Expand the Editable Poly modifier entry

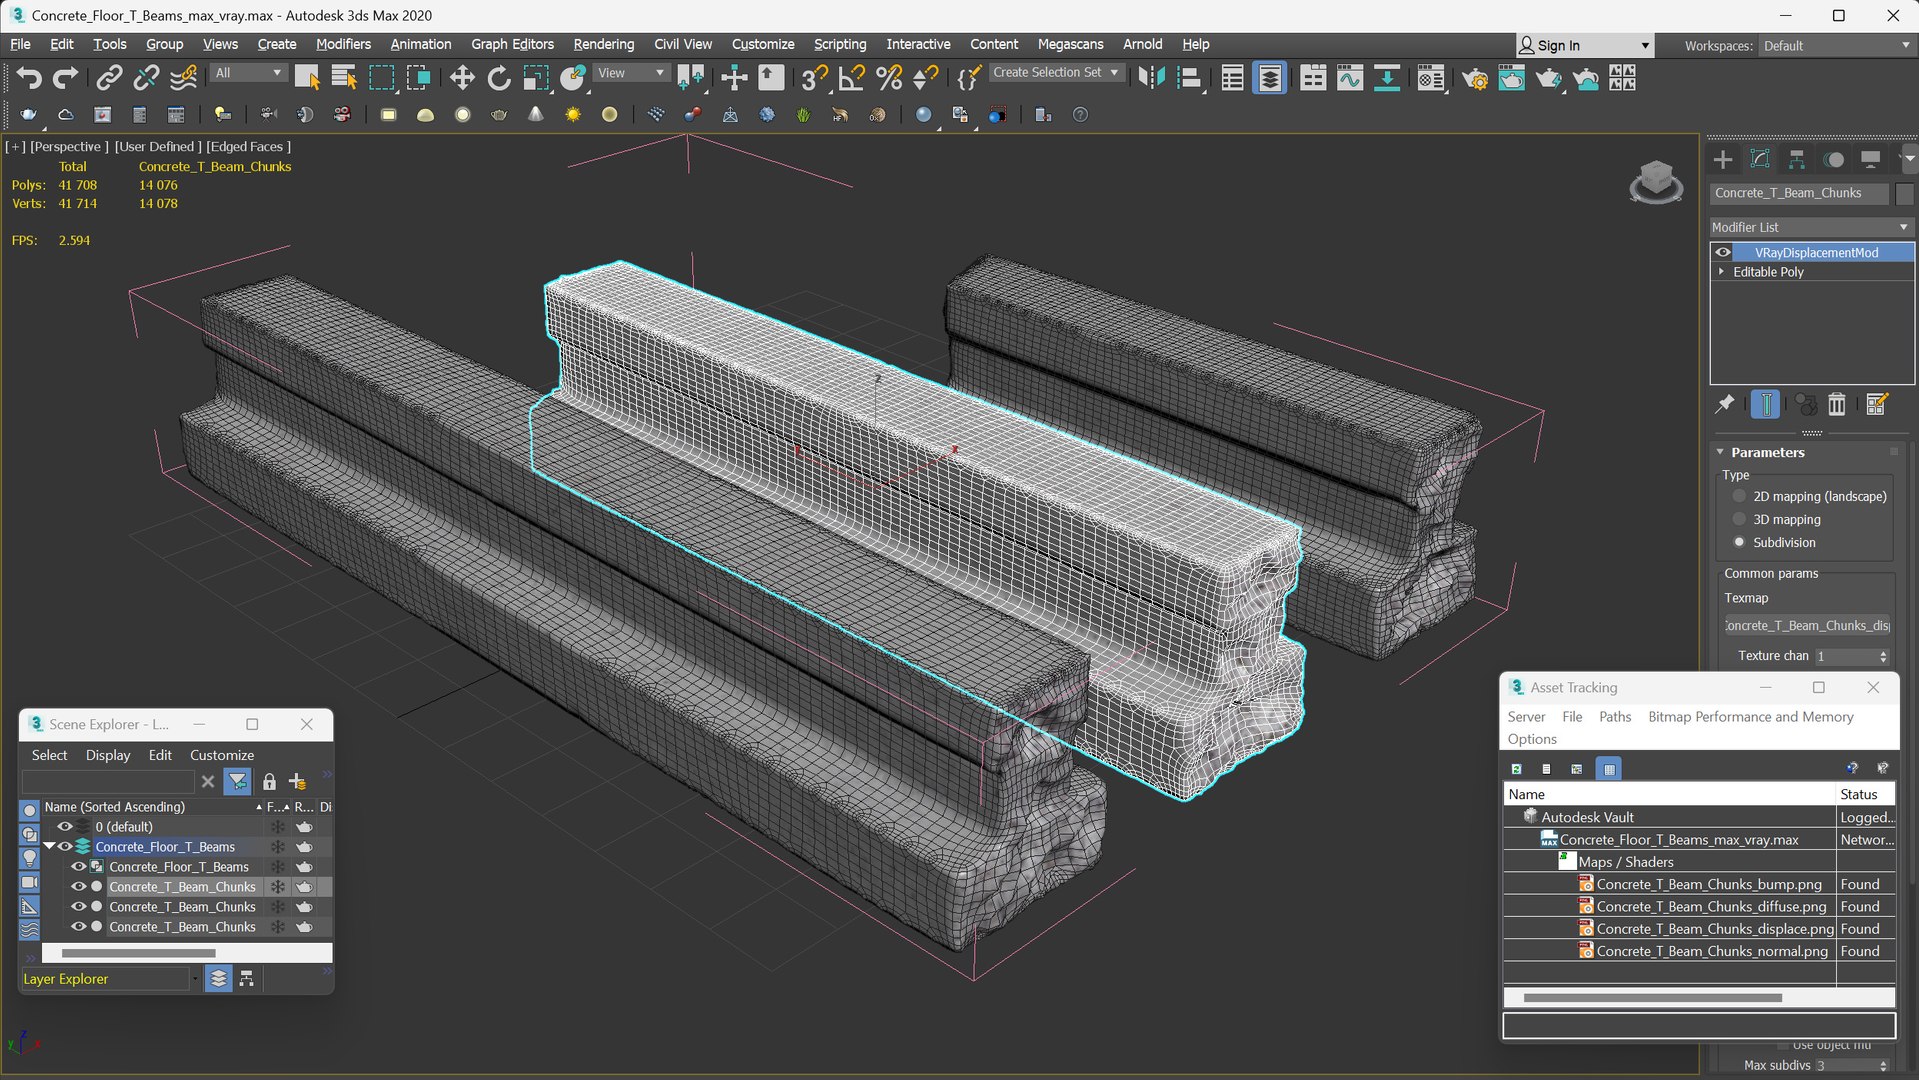tap(1721, 271)
